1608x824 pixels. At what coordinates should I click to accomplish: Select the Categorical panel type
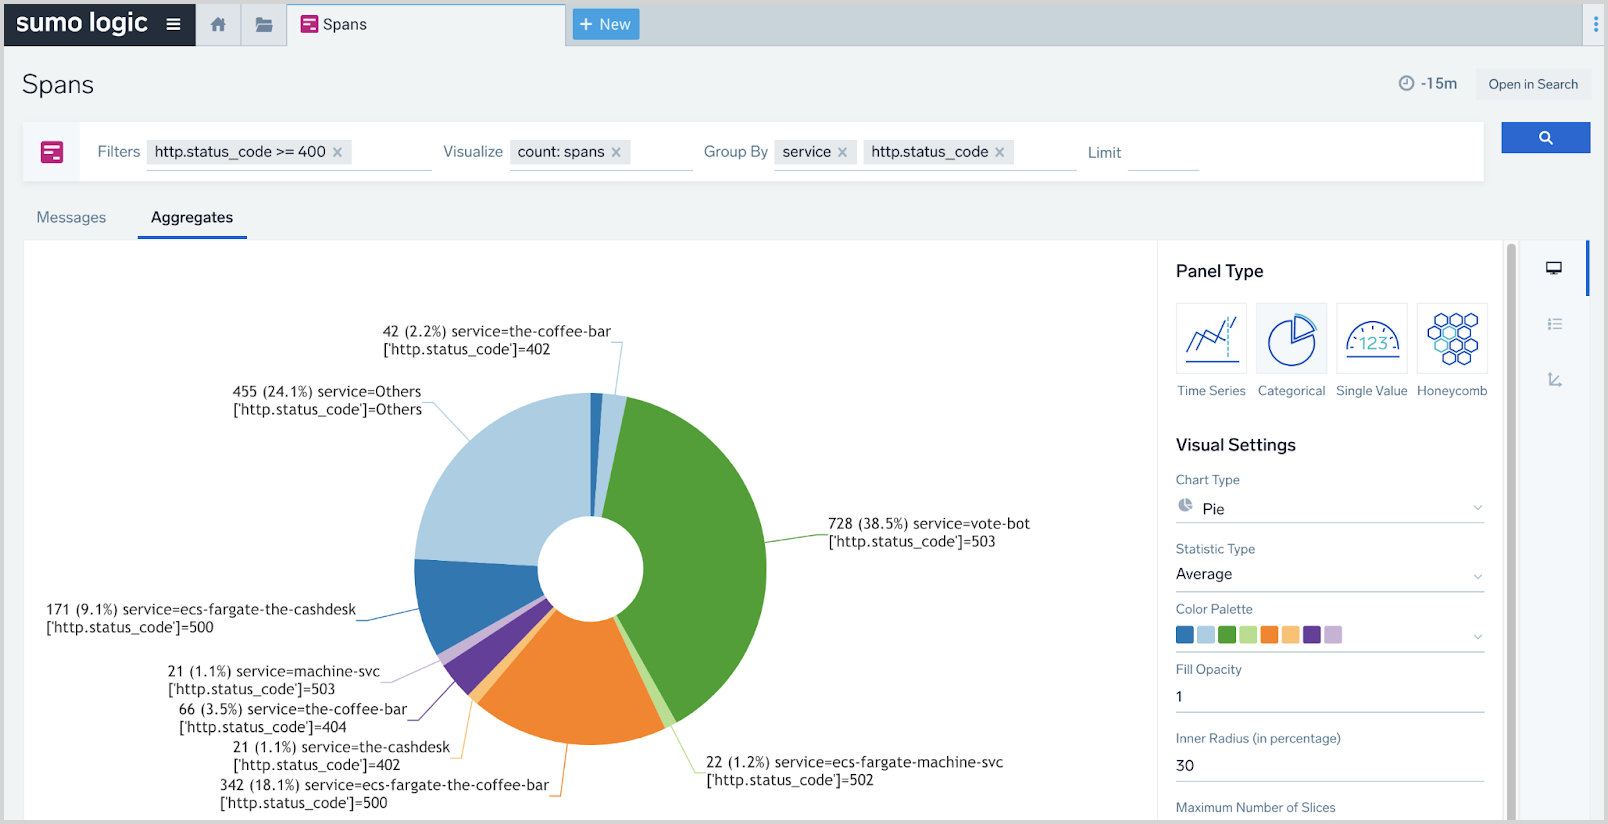coord(1291,340)
